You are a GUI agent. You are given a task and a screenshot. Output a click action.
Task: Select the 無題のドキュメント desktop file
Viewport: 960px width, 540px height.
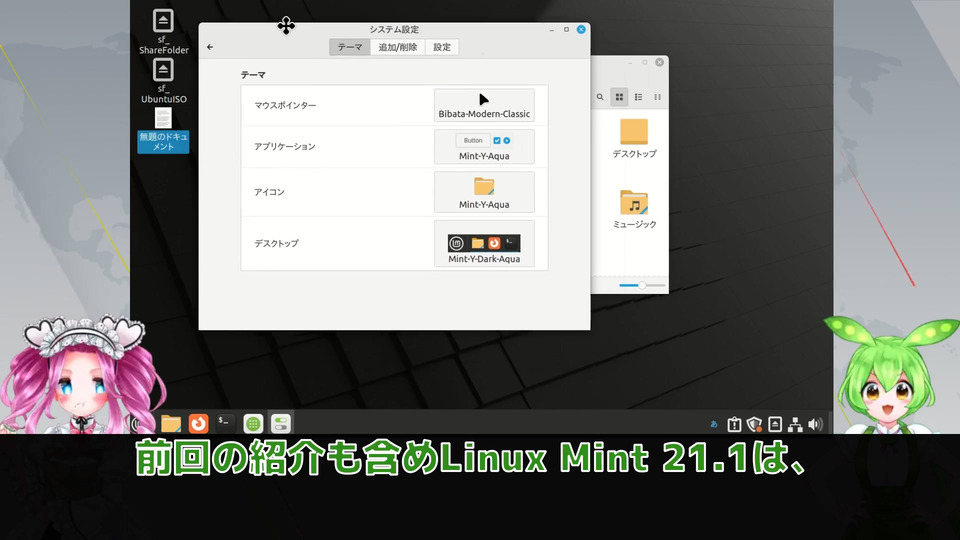(163, 130)
